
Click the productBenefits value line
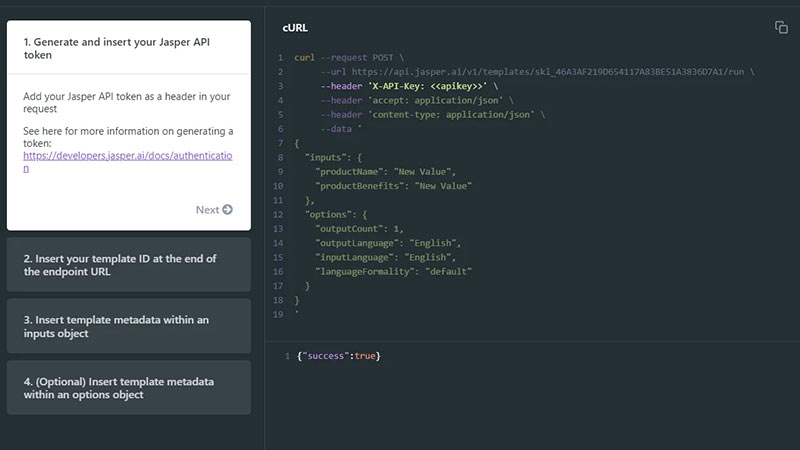point(393,186)
